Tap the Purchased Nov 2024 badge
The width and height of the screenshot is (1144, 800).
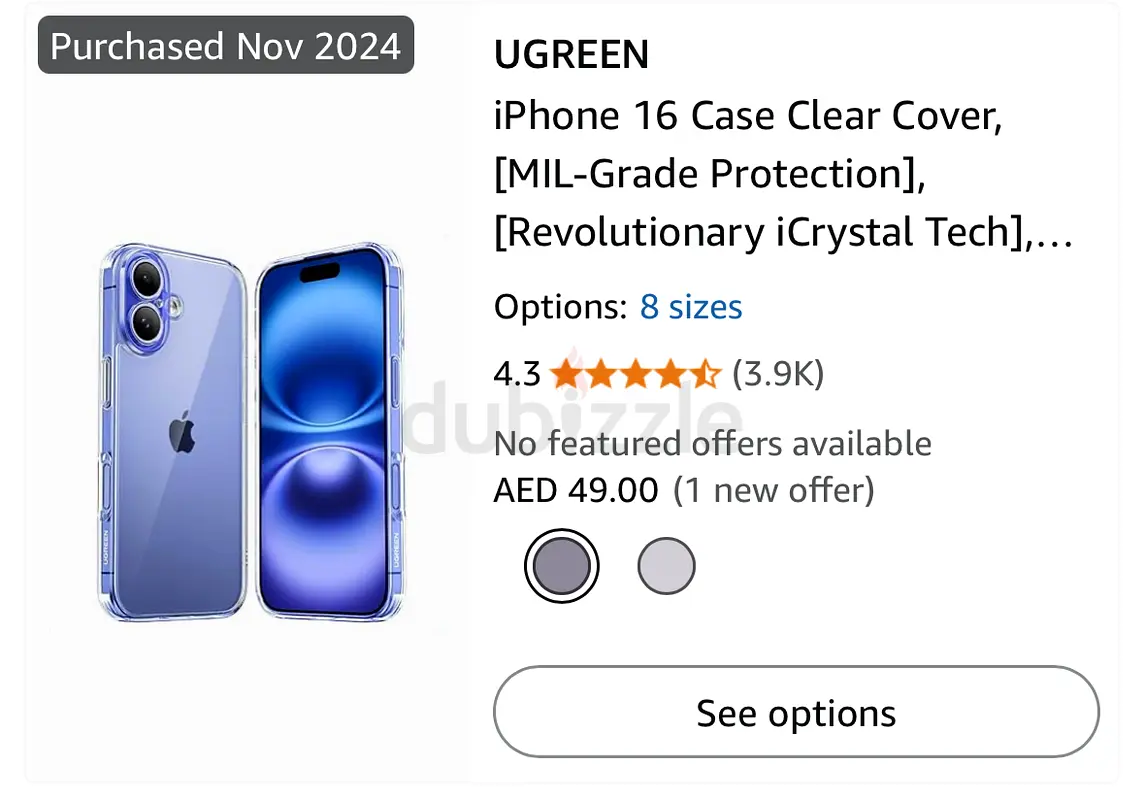tap(226, 45)
